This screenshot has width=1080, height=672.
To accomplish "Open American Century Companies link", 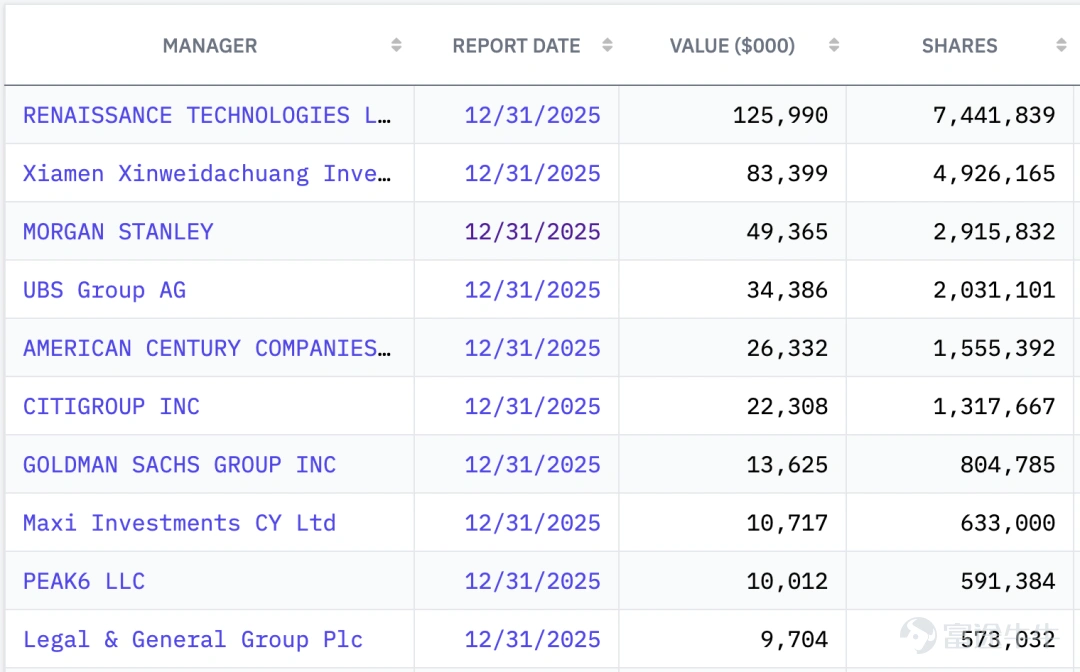I will pyautogui.click(x=207, y=348).
